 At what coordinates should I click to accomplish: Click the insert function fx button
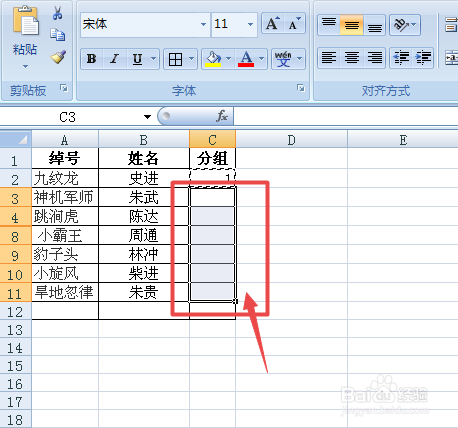tap(222, 116)
